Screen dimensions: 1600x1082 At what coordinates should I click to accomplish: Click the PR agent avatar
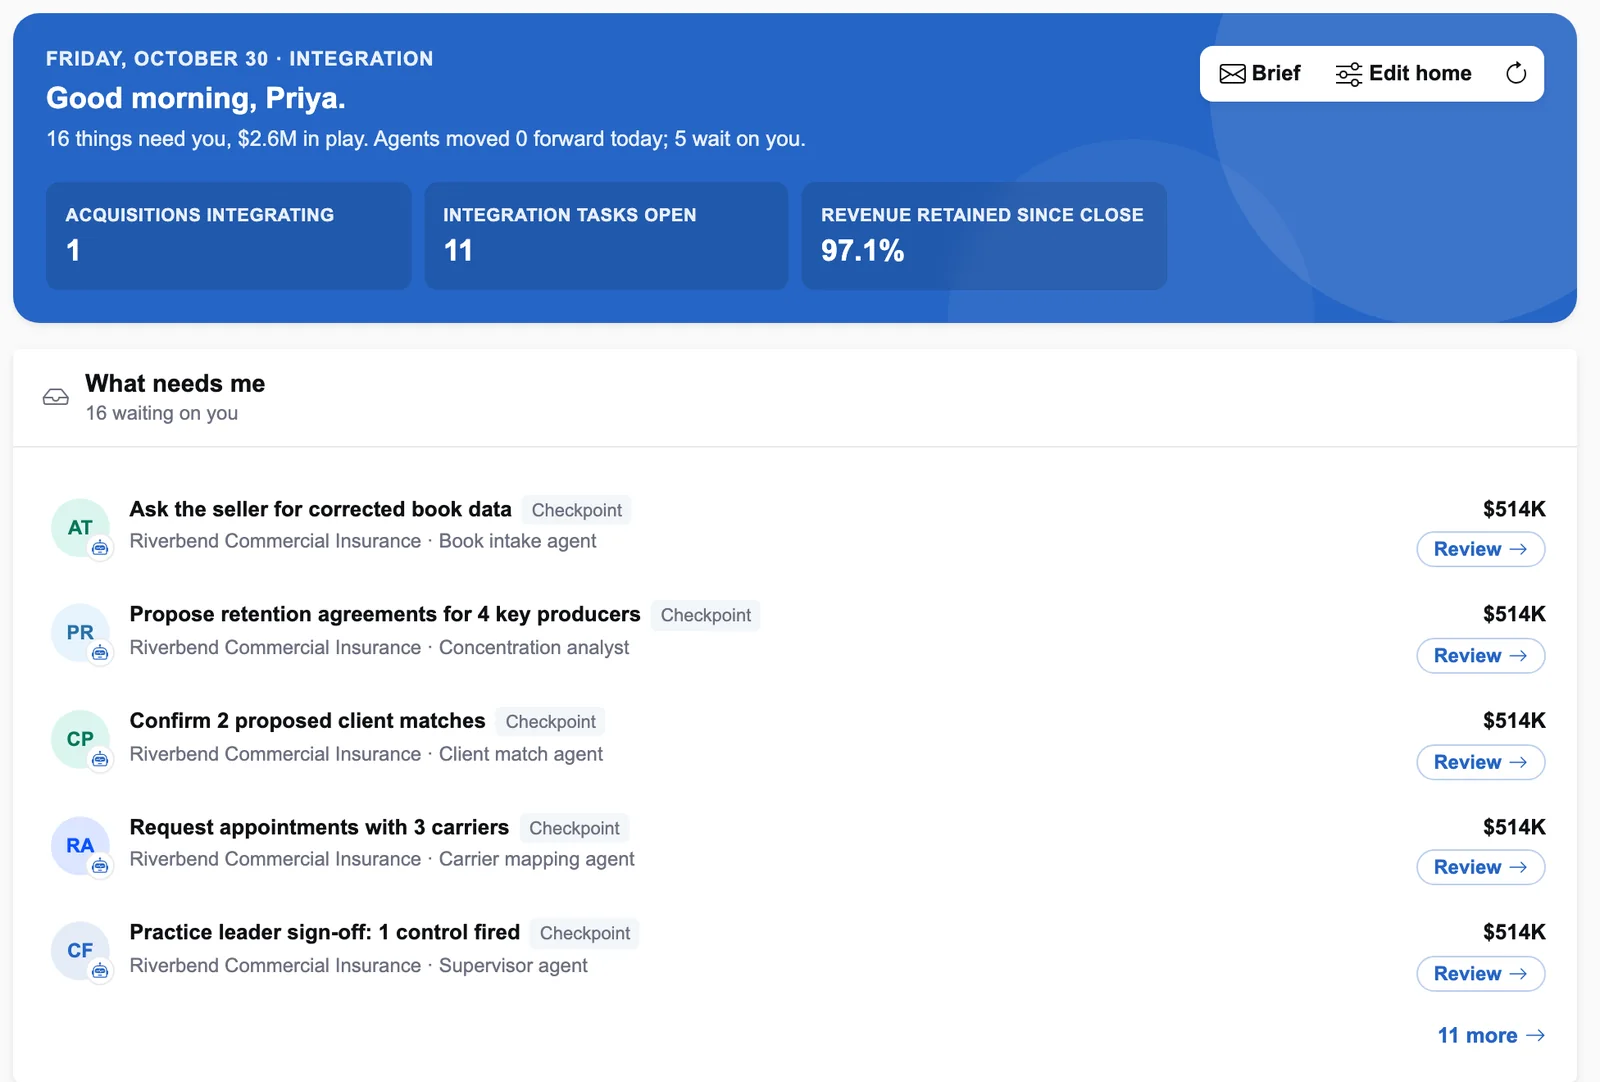coord(80,632)
